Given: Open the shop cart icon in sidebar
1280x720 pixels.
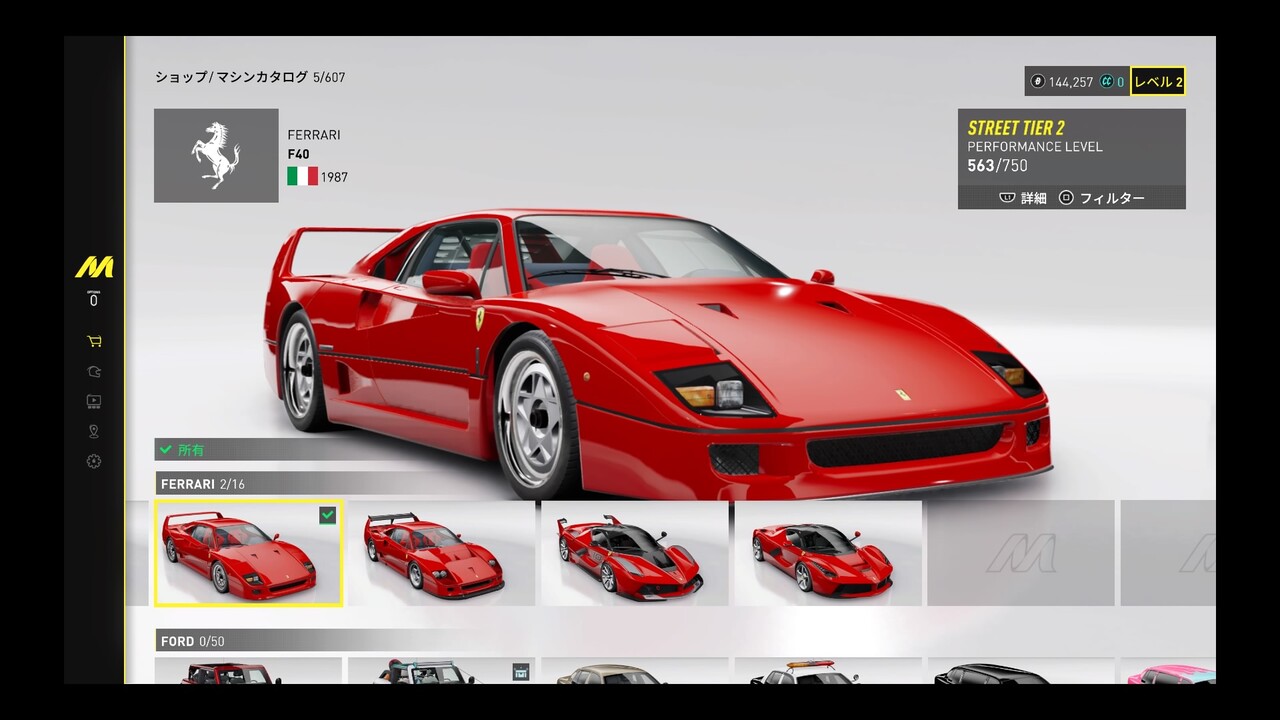Looking at the screenshot, I should click(94, 341).
